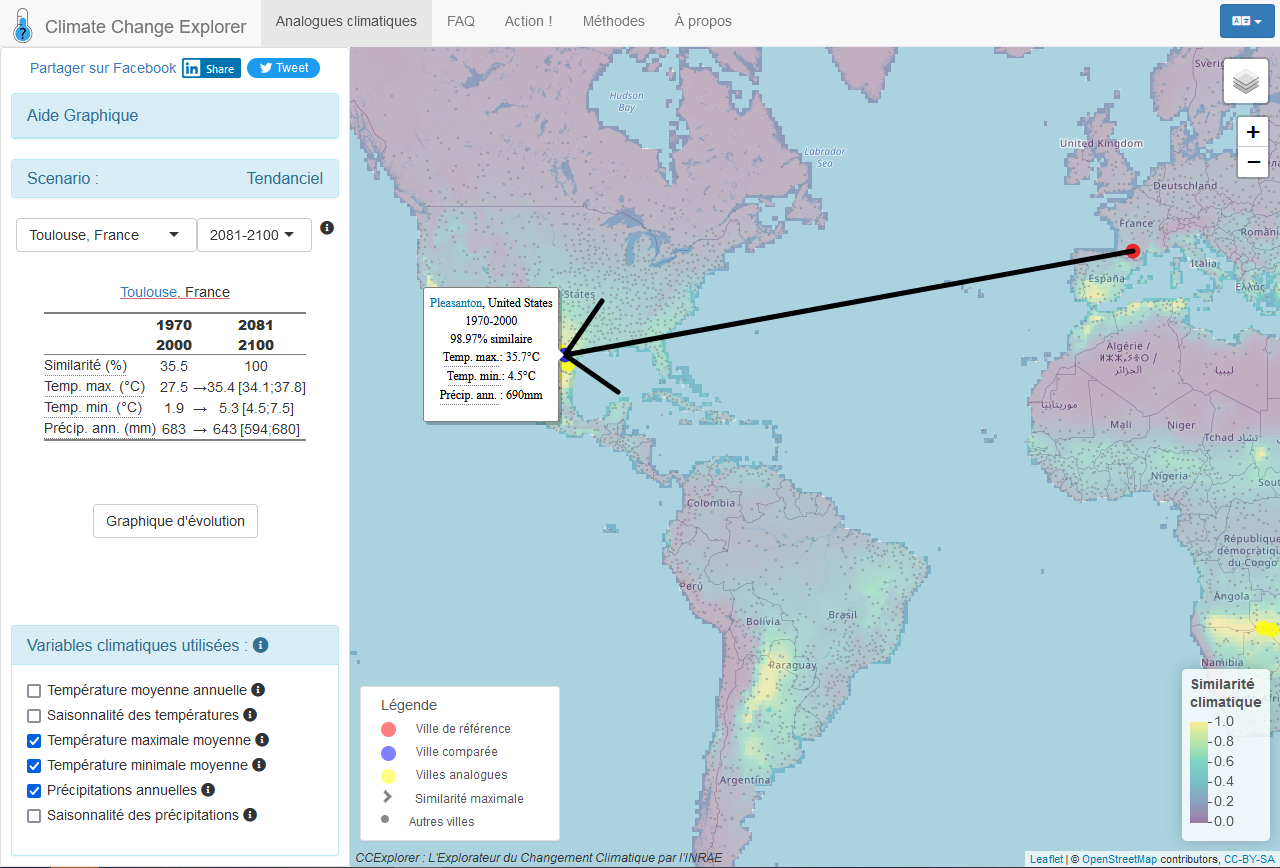Open the Leaflet attribution link
Image resolution: width=1280 pixels, height=868 pixels.
[1046, 859]
